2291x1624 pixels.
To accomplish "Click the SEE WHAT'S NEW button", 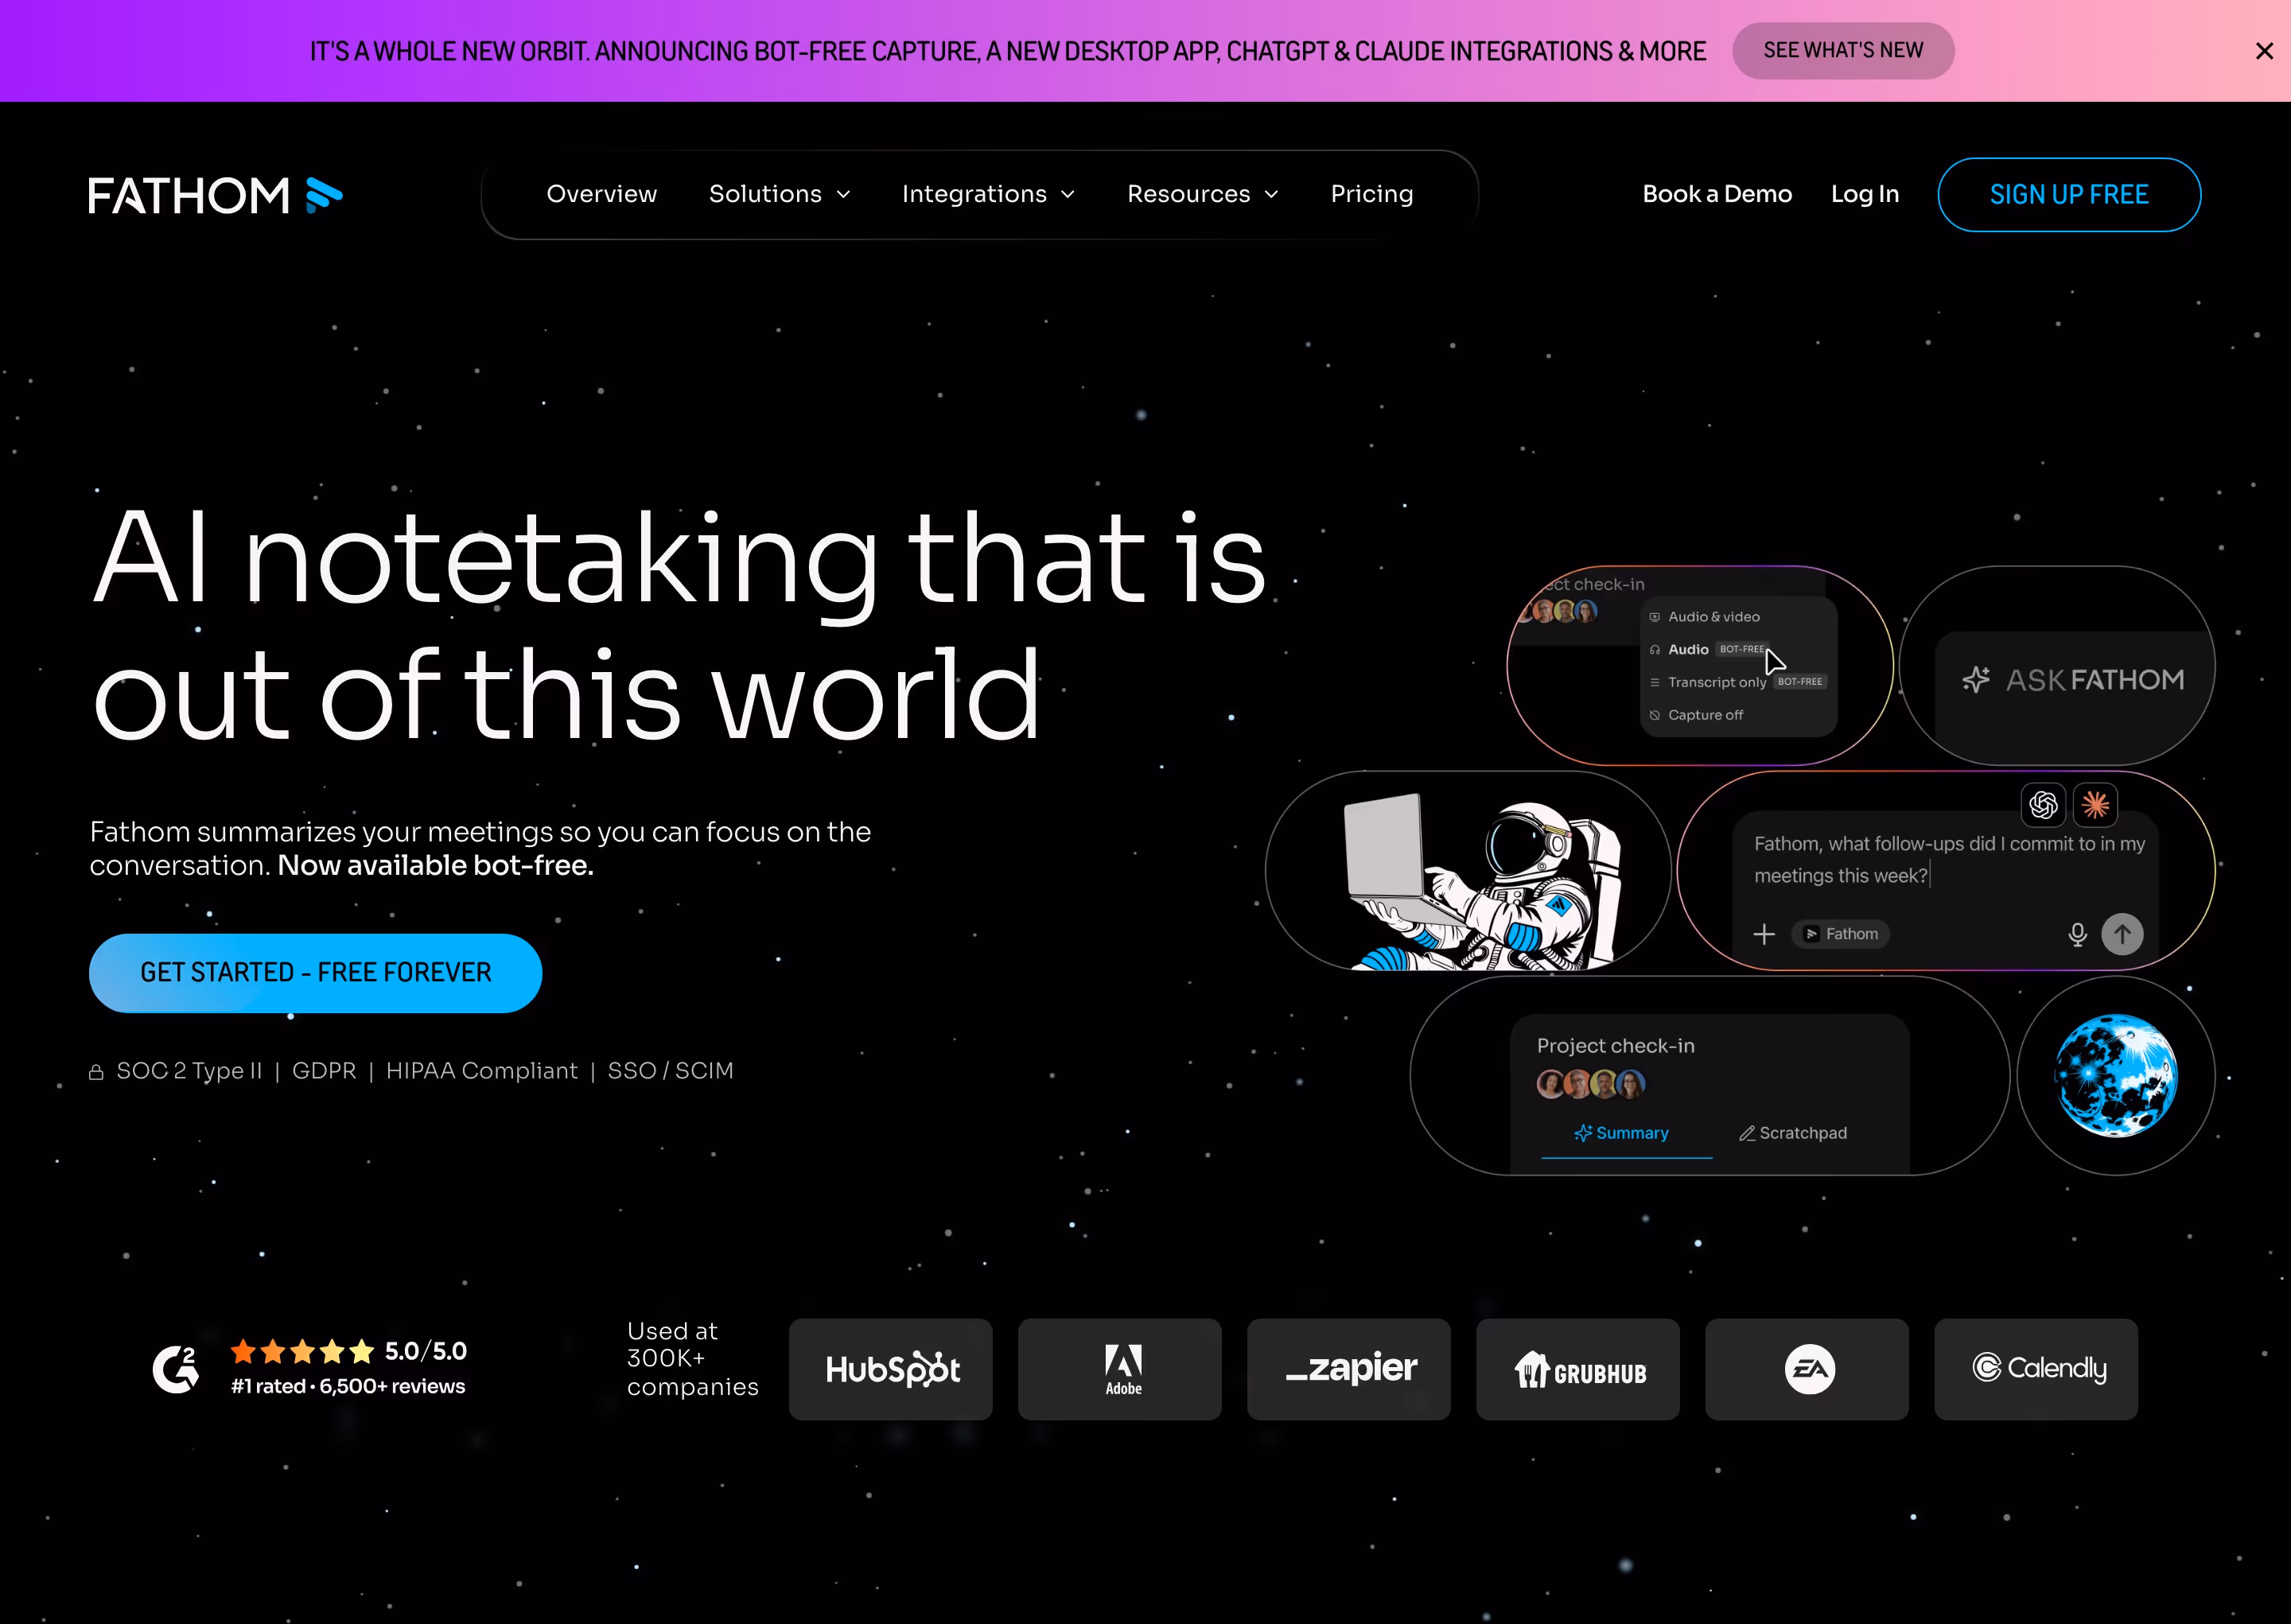I will click(1842, 51).
